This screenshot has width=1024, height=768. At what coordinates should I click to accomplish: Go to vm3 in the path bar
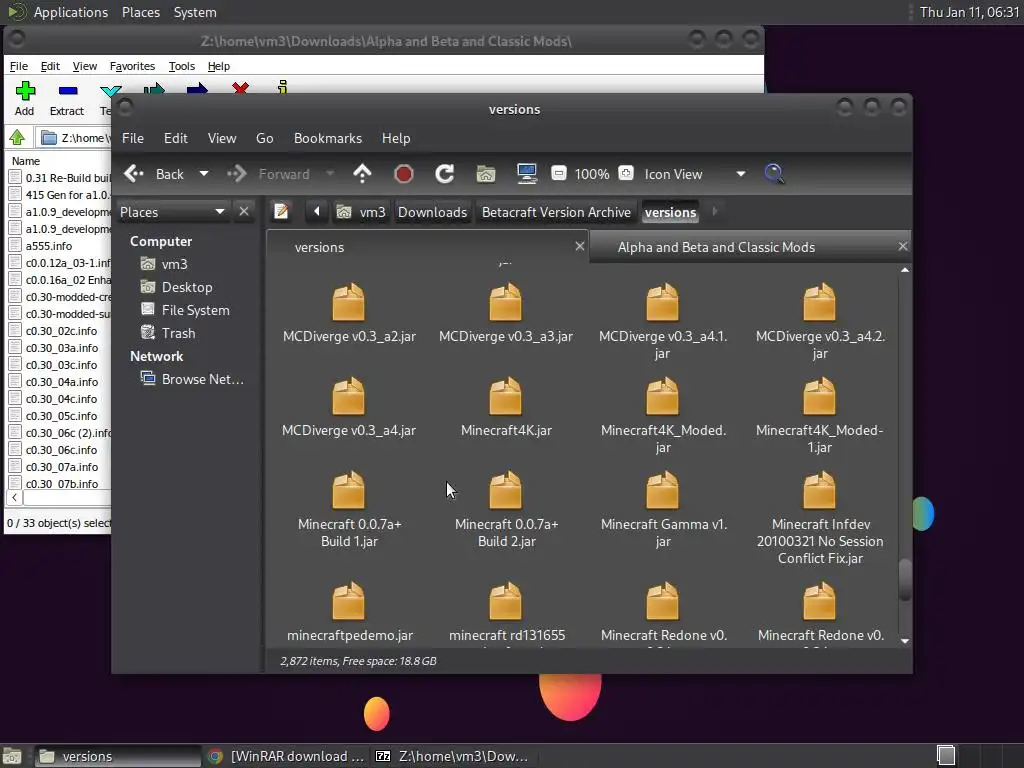point(361,212)
